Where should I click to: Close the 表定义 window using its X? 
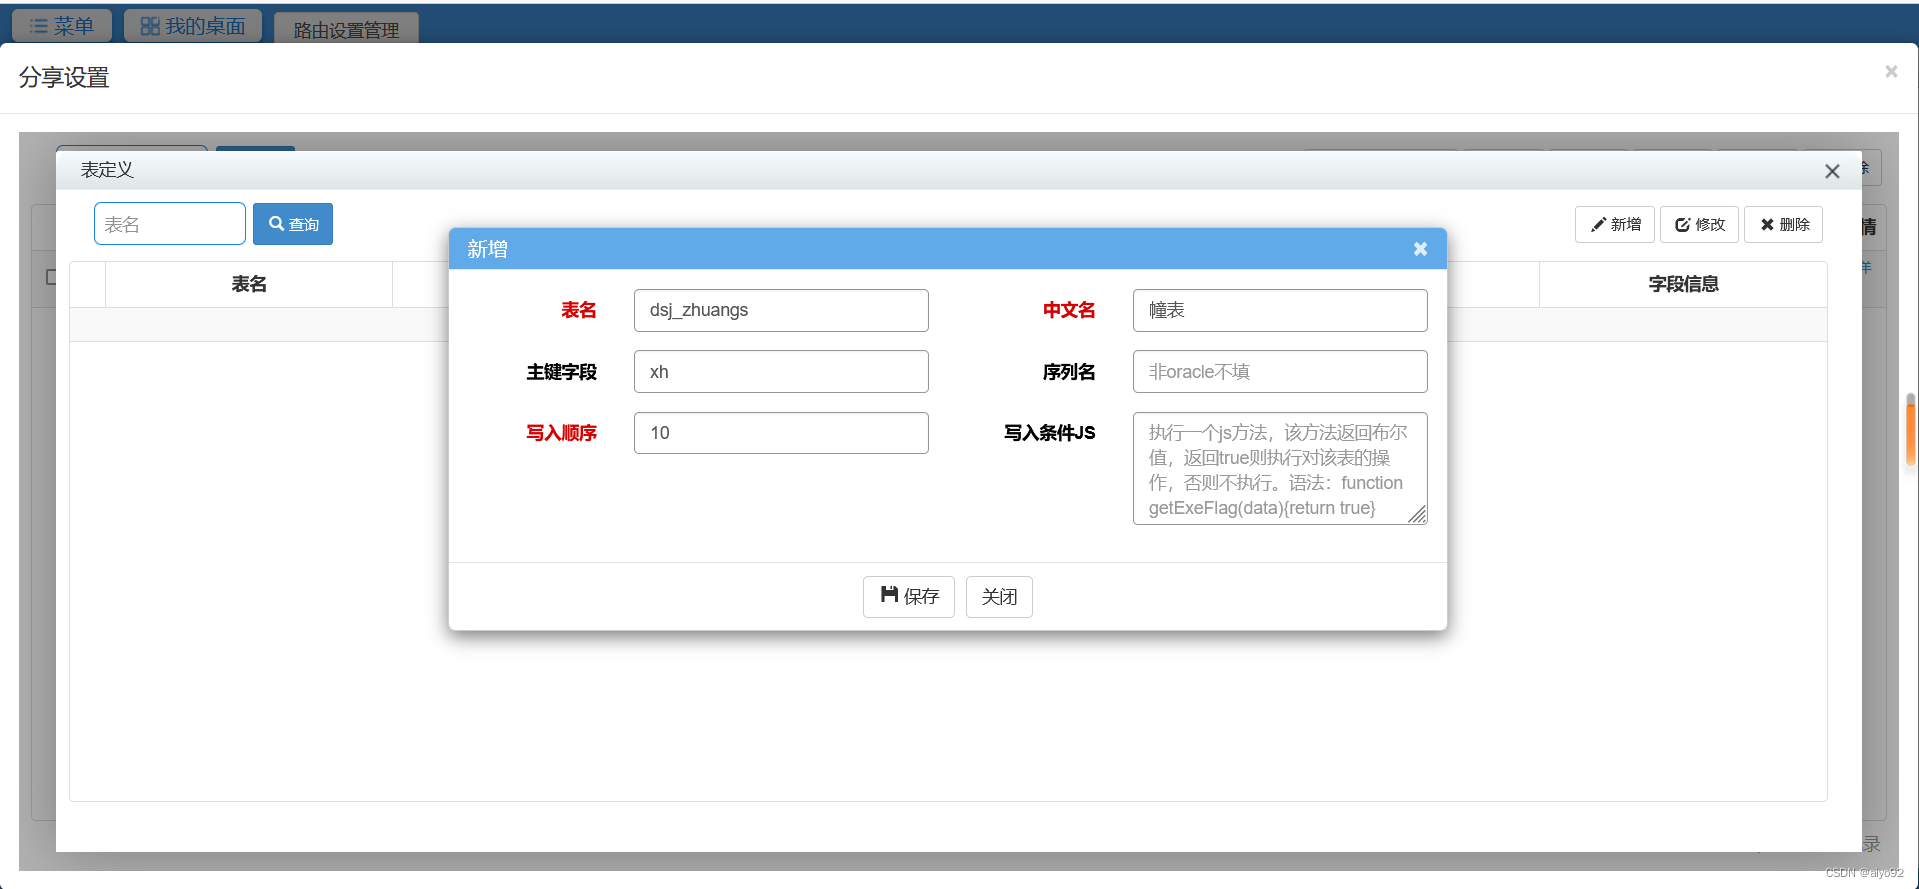1832,171
